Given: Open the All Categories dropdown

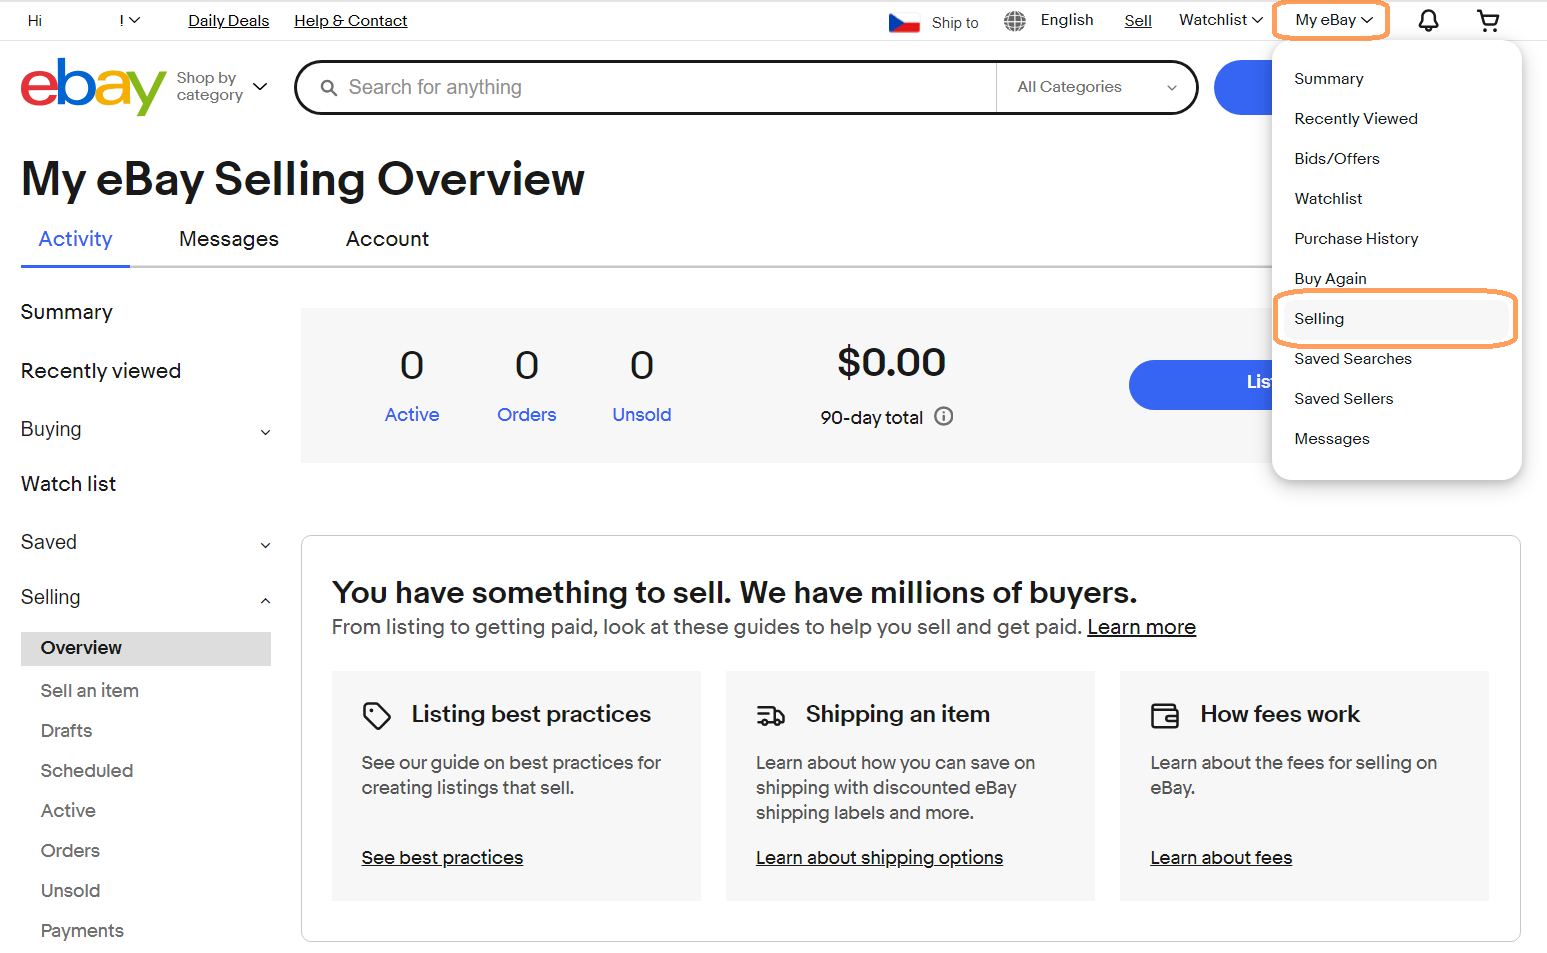Looking at the screenshot, I should (x=1096, y=87).
